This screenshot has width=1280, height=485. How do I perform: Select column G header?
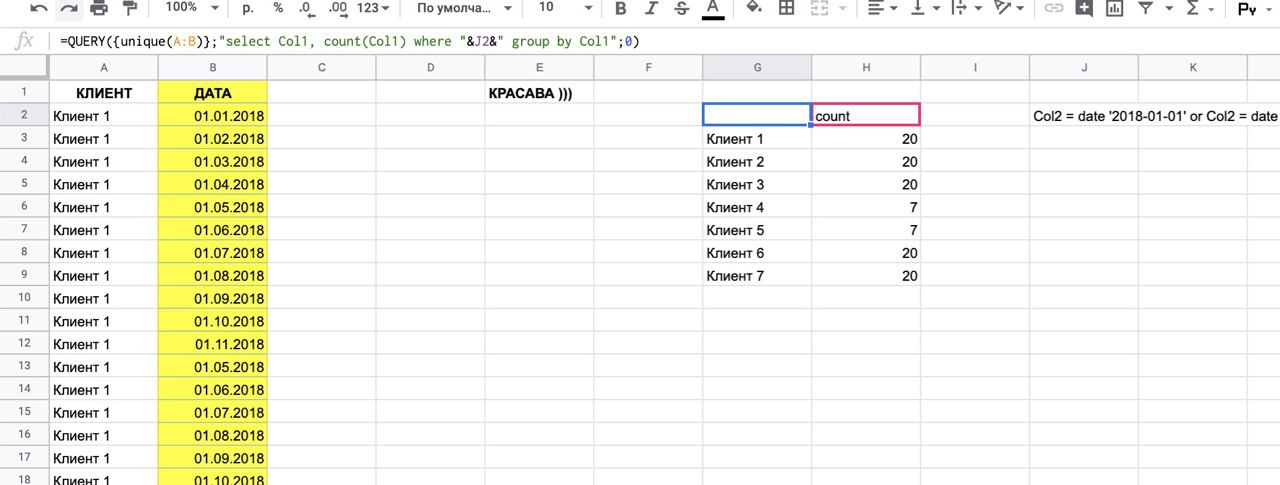pyautogui.click(x=757, y=67)
